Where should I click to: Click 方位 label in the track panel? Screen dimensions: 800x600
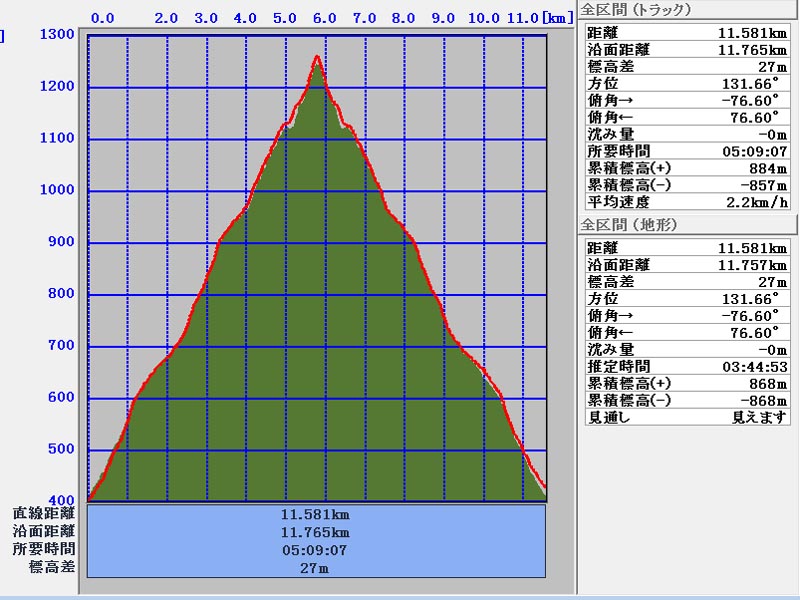(x=604, y=83)
